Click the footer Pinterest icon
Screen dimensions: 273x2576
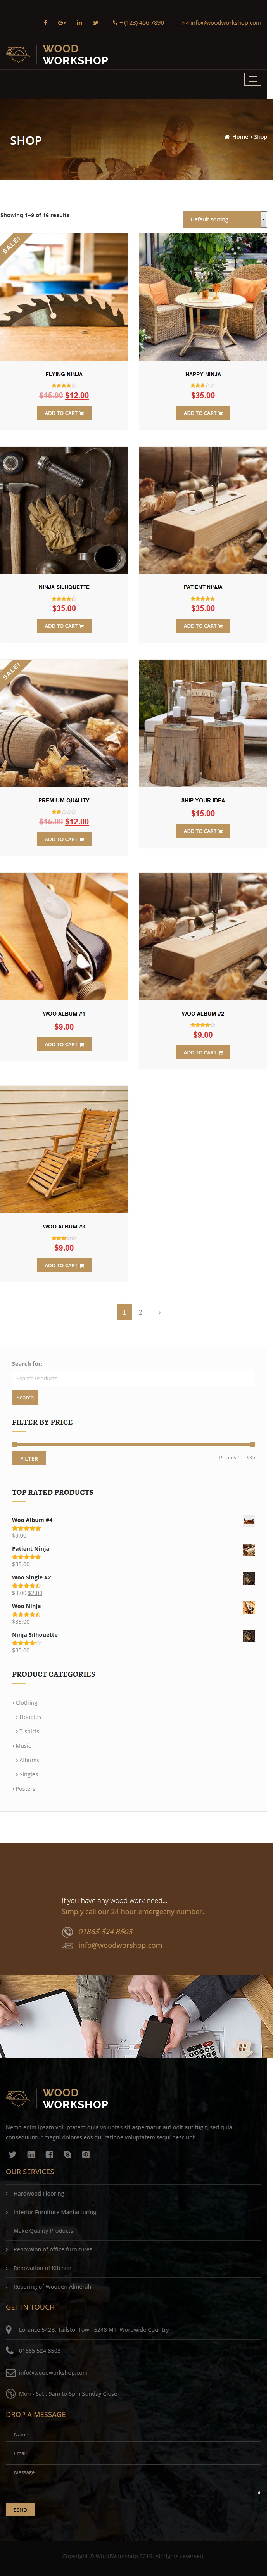click(x=86, y=2154)
